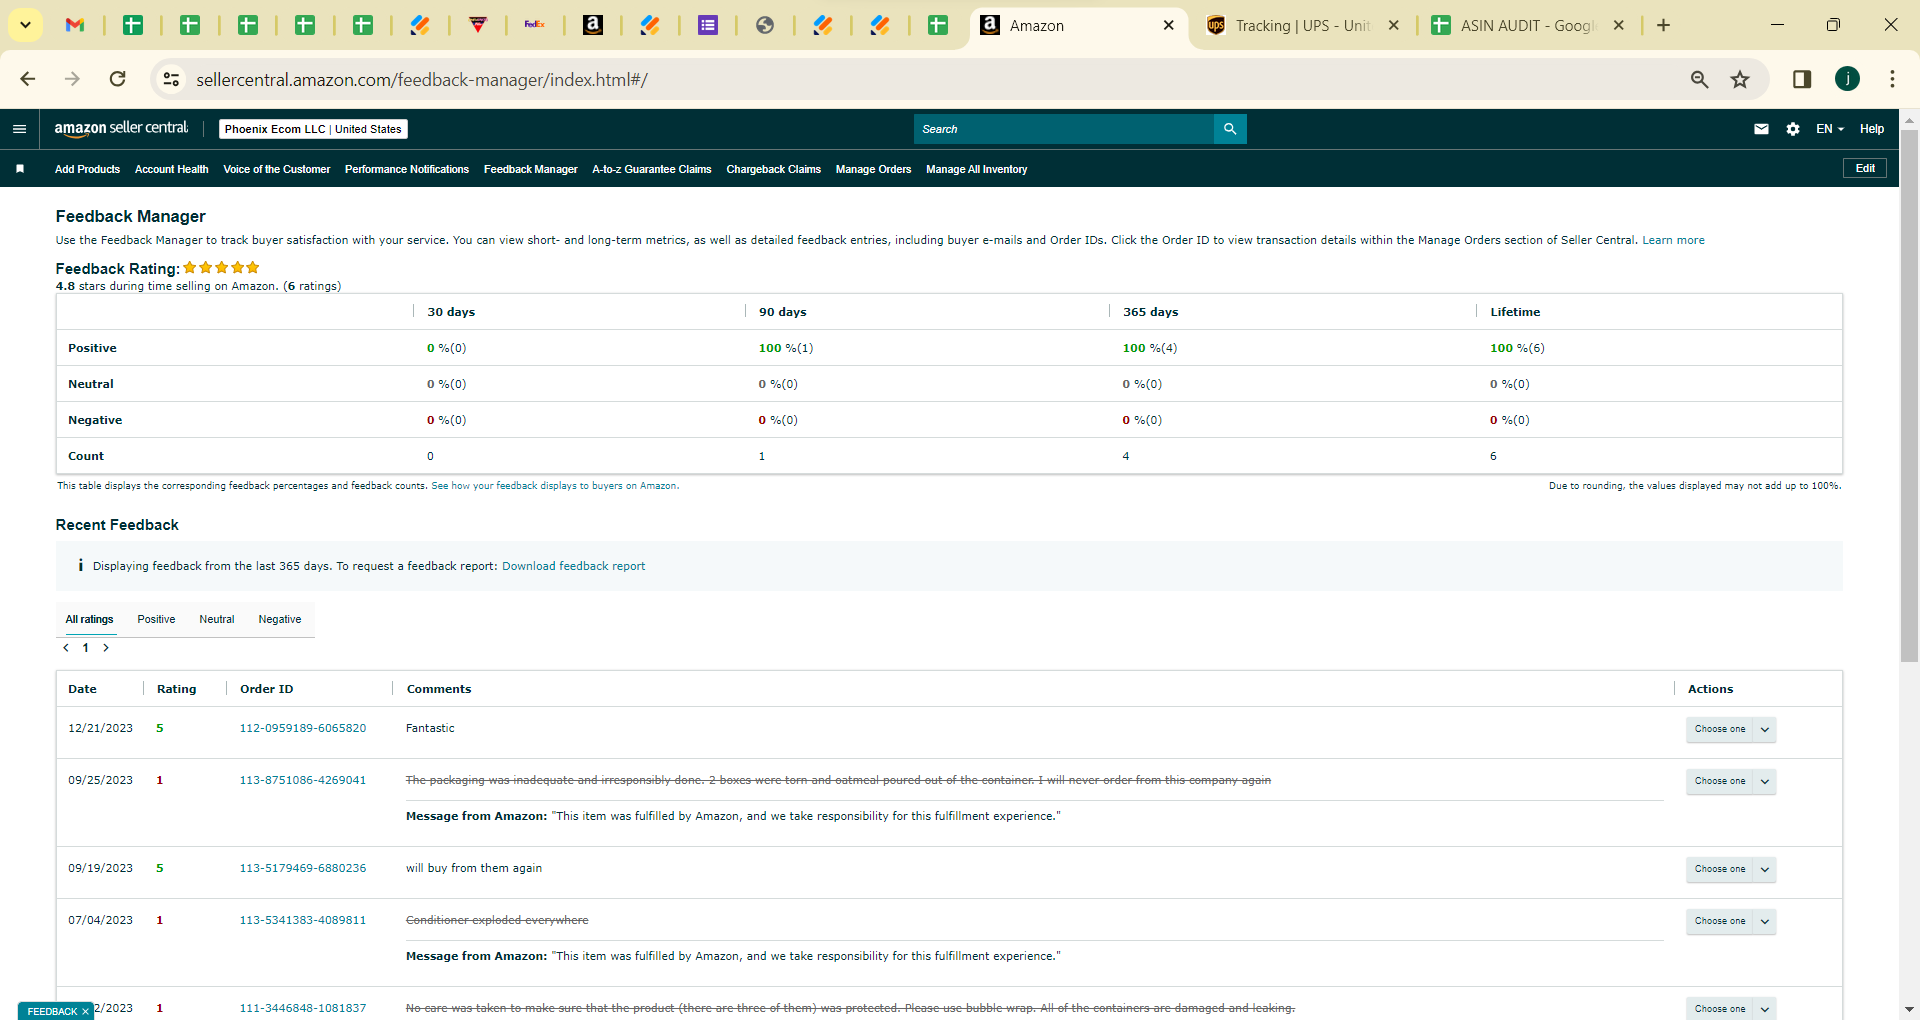Open the Help link in the header
This screenshot has width=1920, height=1020.
pos(1872,129)
